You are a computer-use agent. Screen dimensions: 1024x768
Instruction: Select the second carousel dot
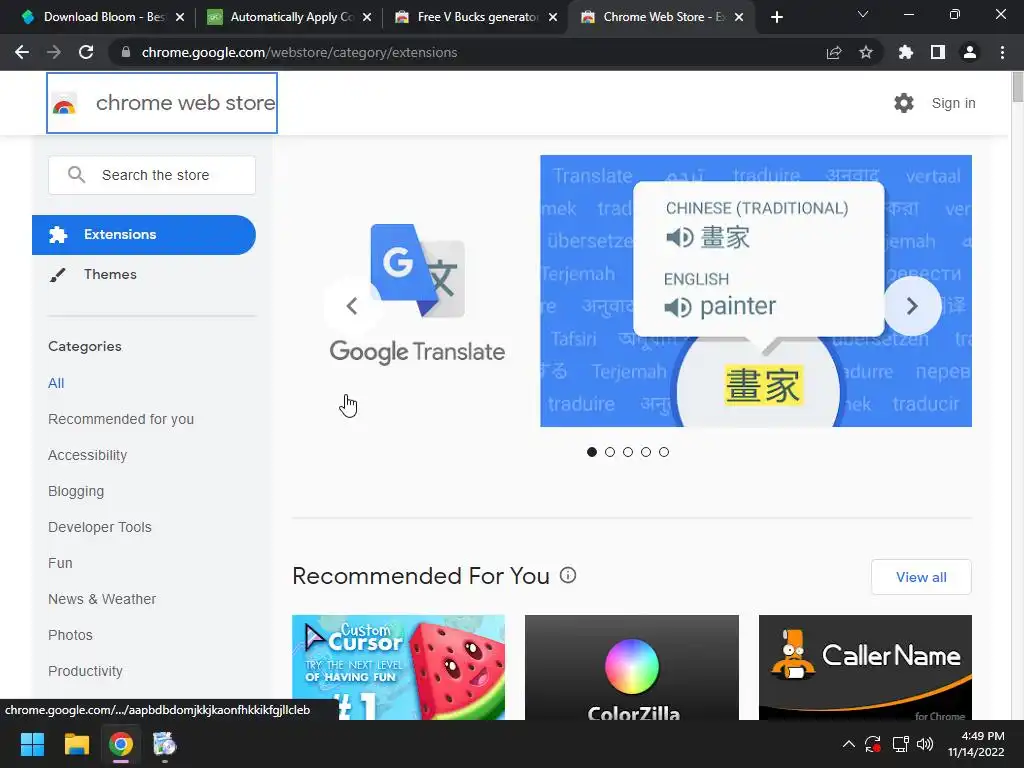[610, 452]
